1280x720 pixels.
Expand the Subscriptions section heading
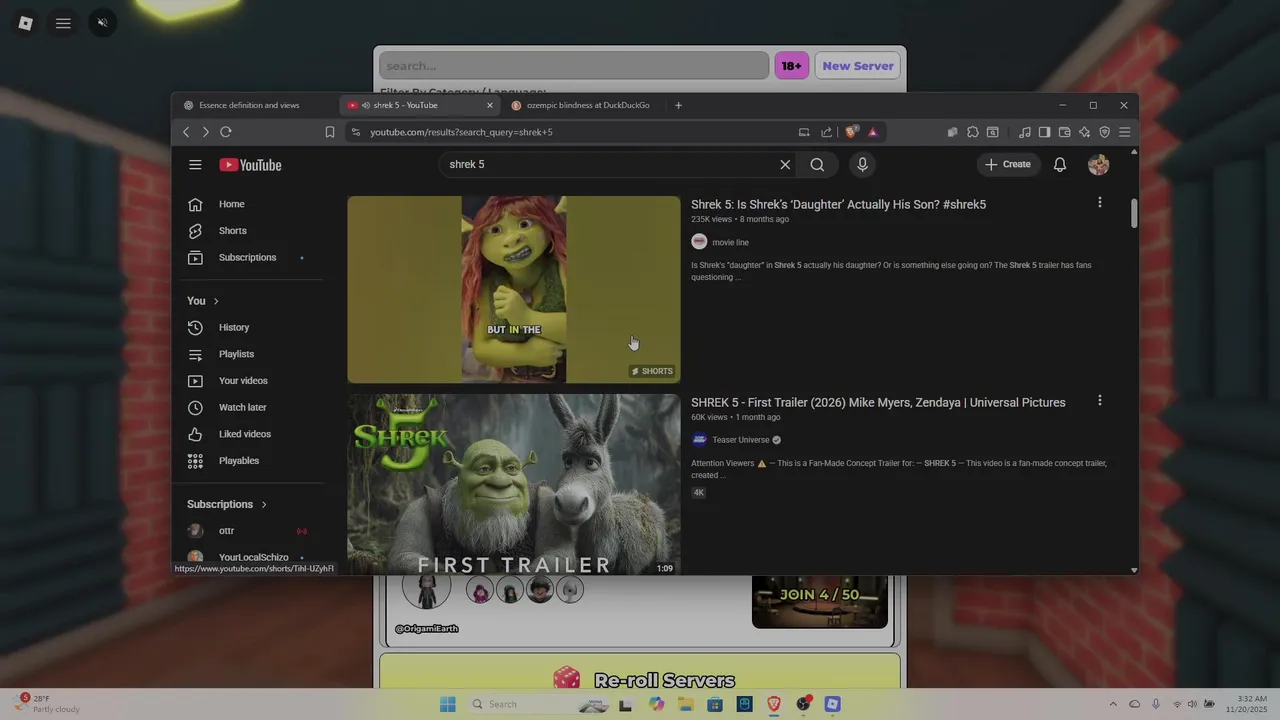pos(227,504)
